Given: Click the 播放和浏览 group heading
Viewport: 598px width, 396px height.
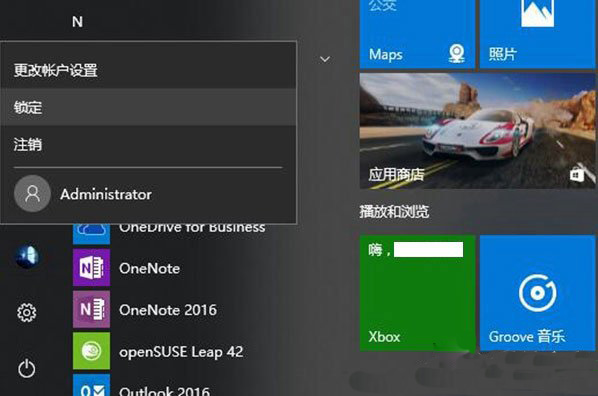Looking at the screenshot, I should click(394, 211).
